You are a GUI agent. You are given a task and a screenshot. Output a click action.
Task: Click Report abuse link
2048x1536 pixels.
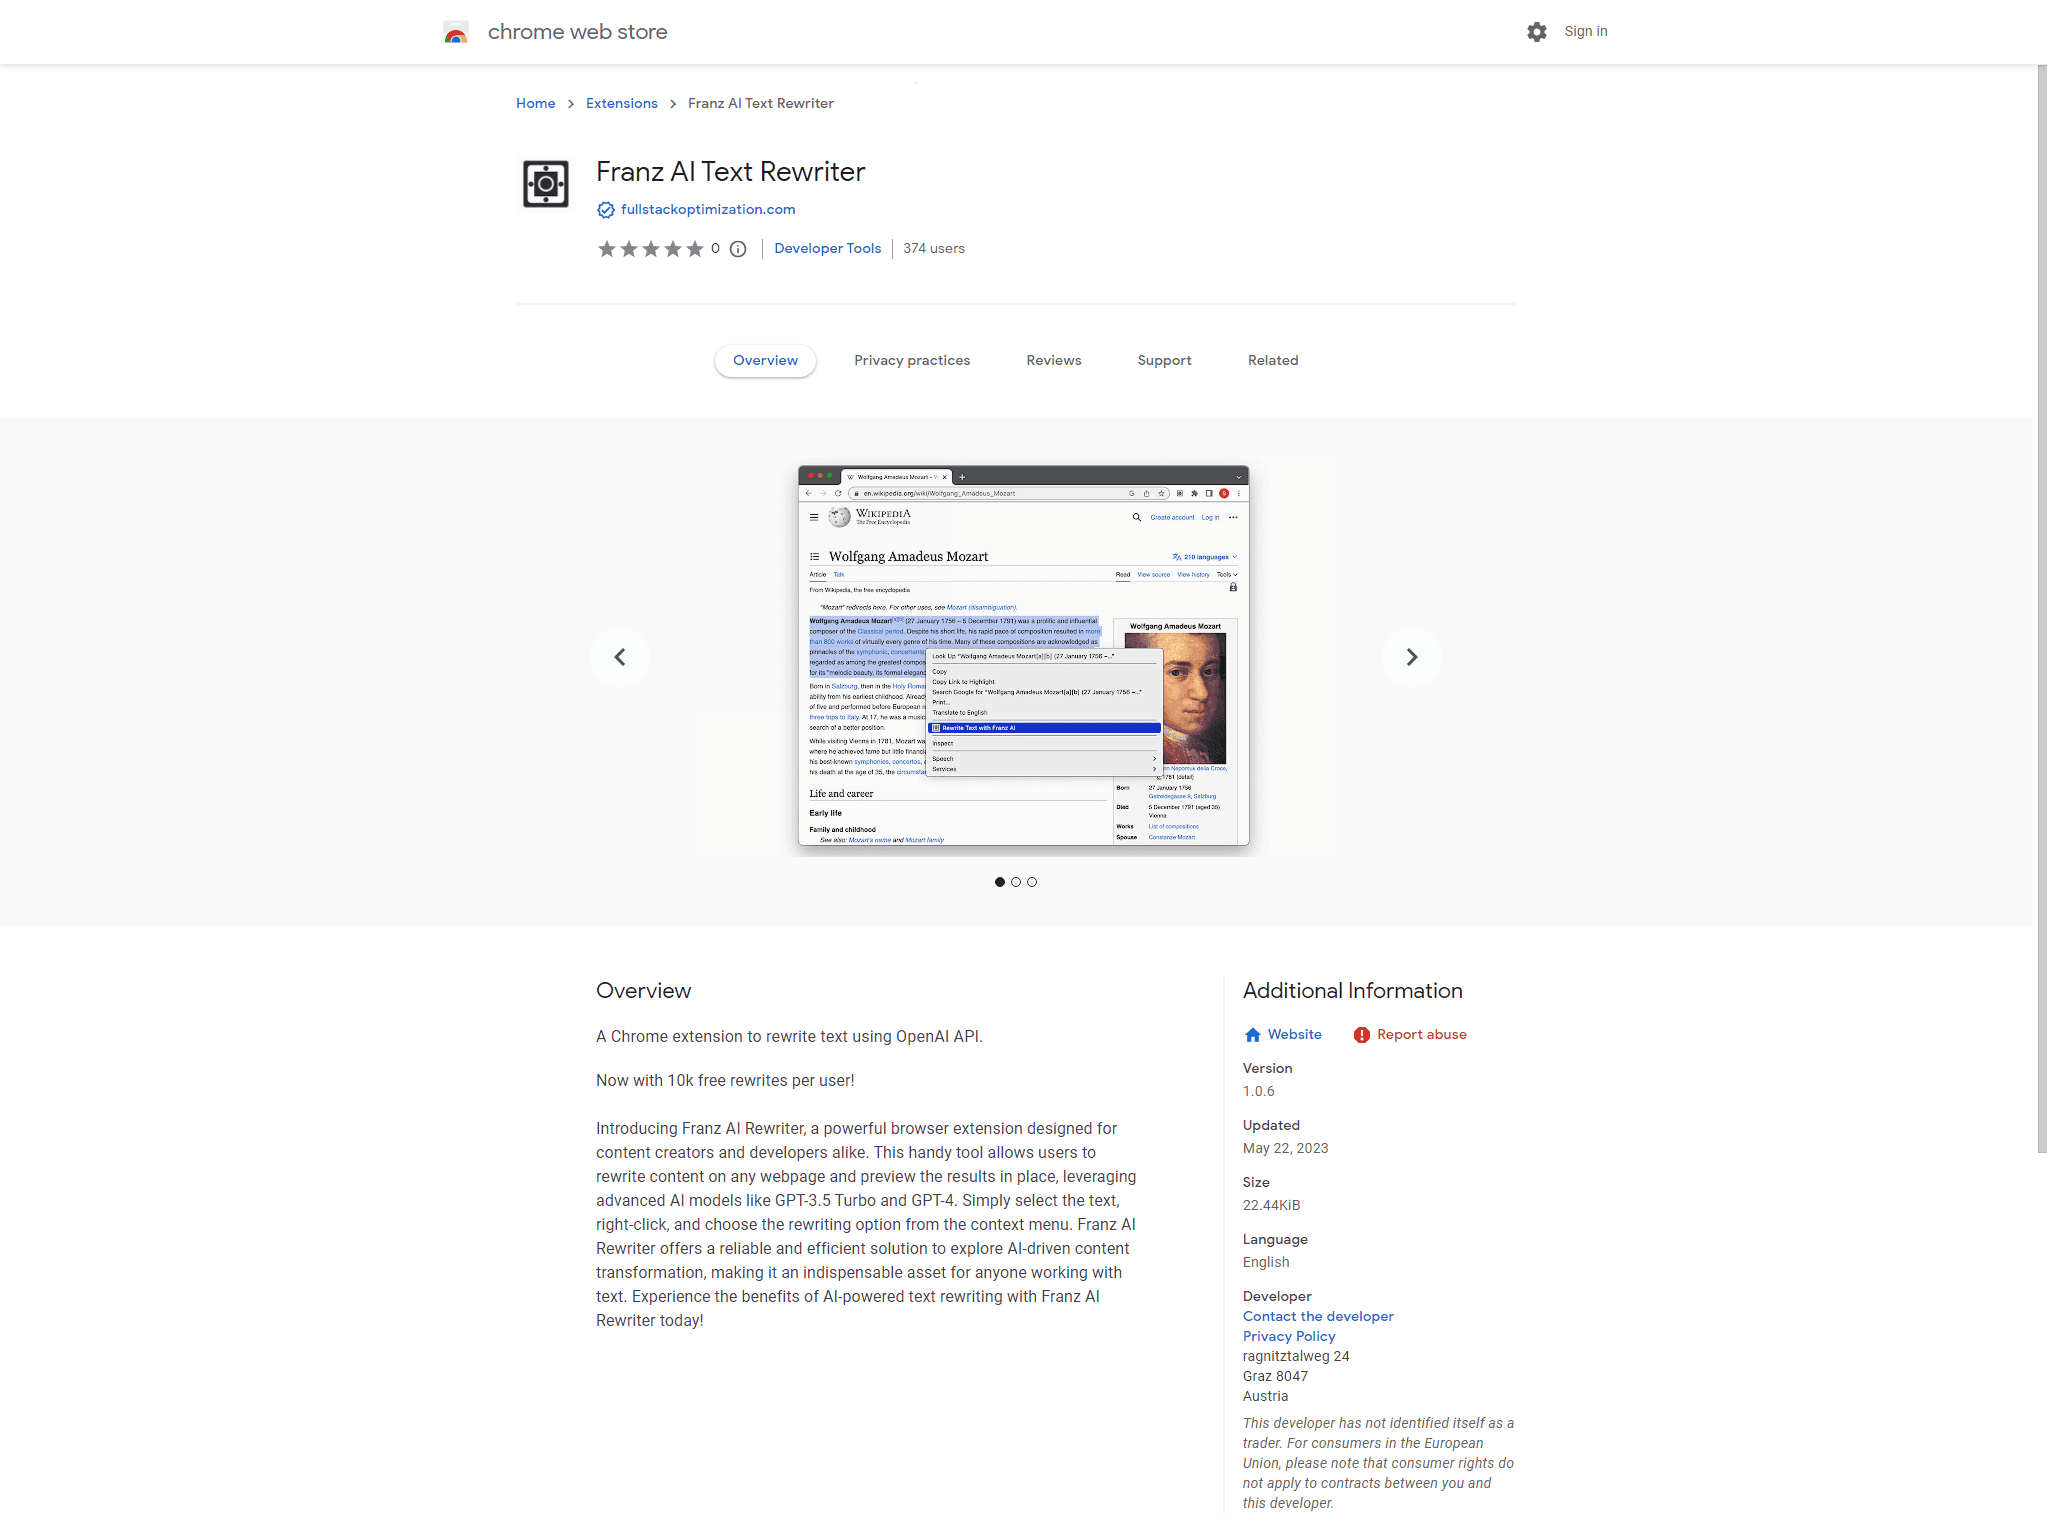point(1421,1035)
